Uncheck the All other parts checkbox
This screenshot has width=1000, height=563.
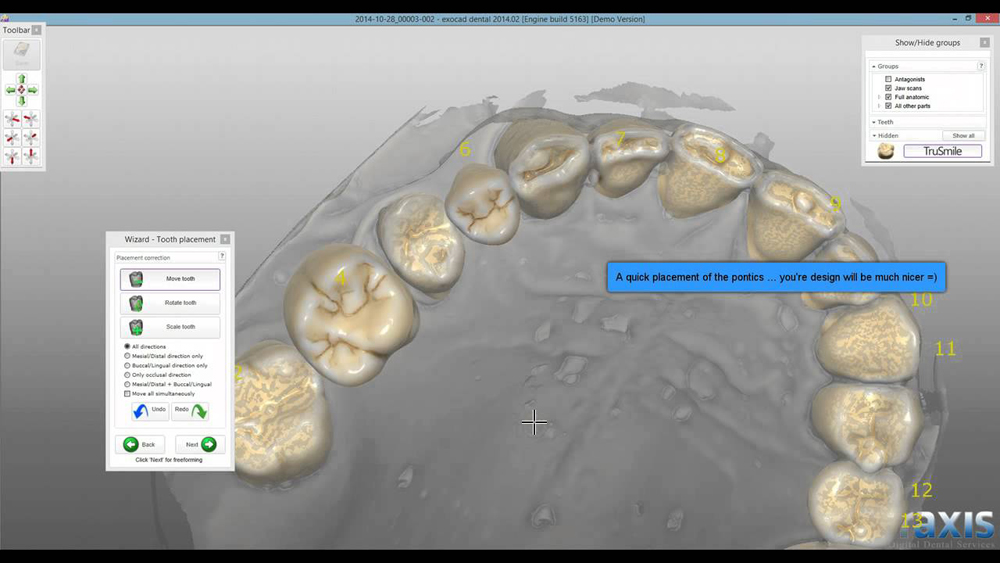tap(888, 106)
